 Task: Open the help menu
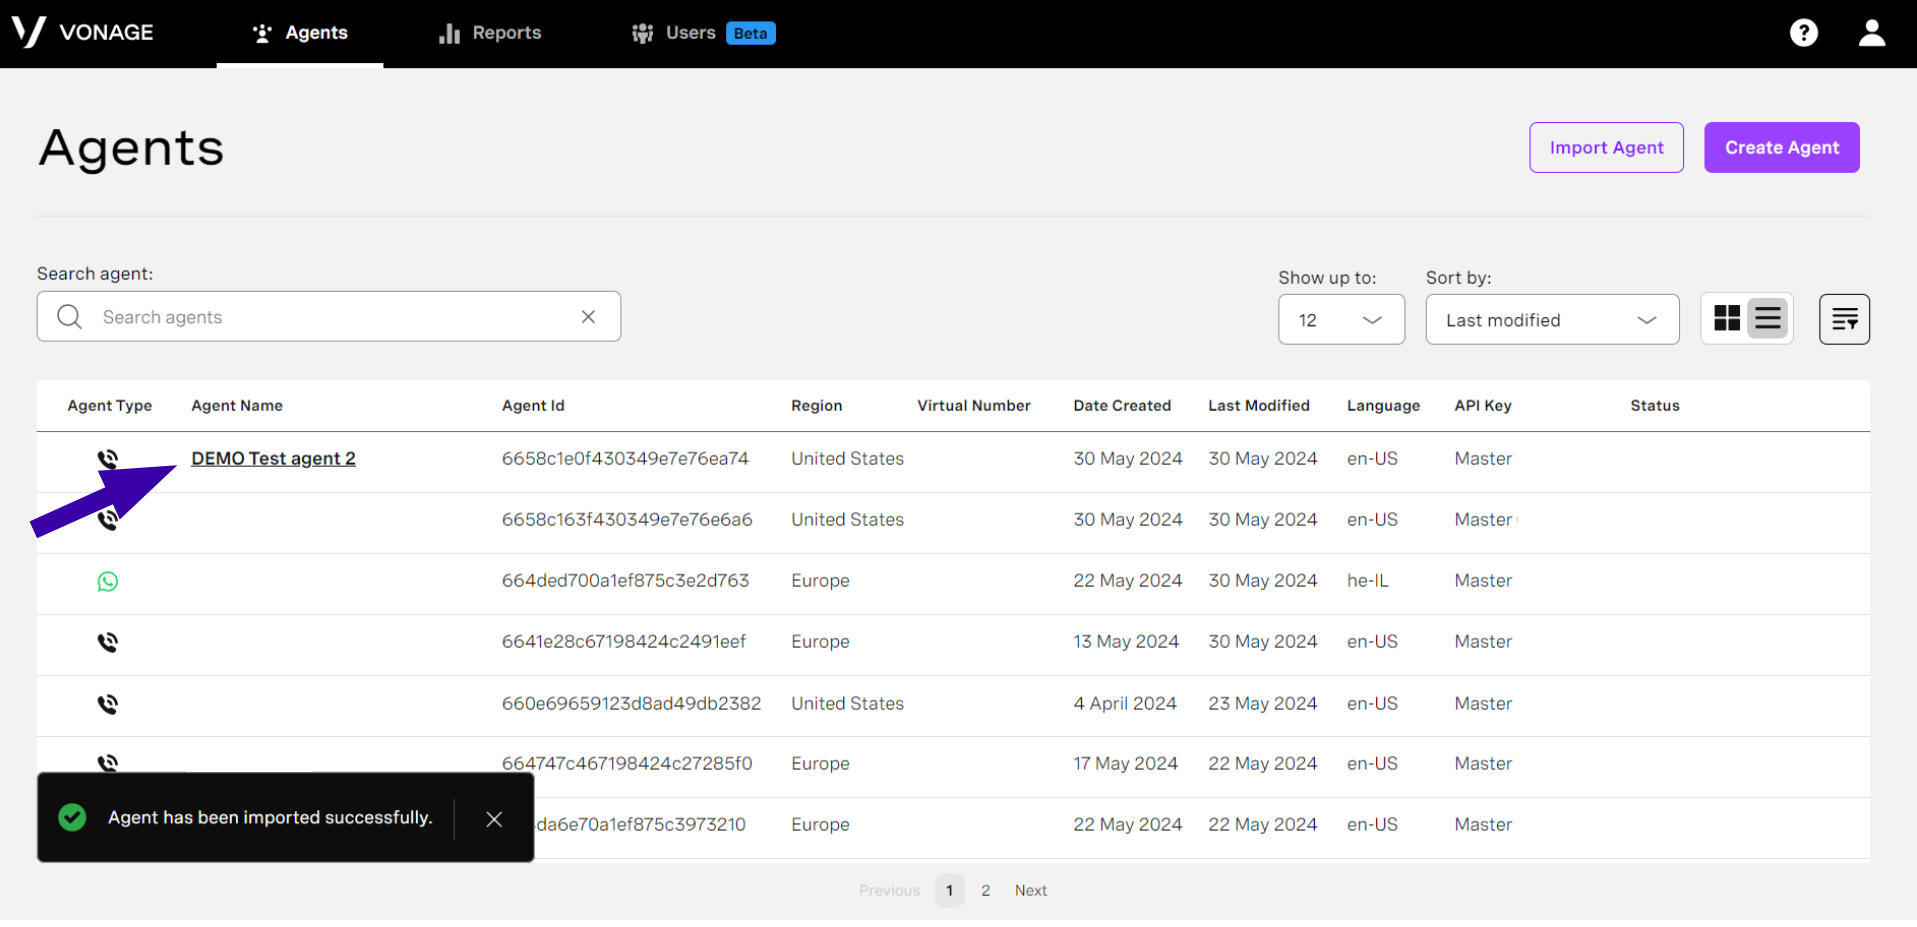1804,32
